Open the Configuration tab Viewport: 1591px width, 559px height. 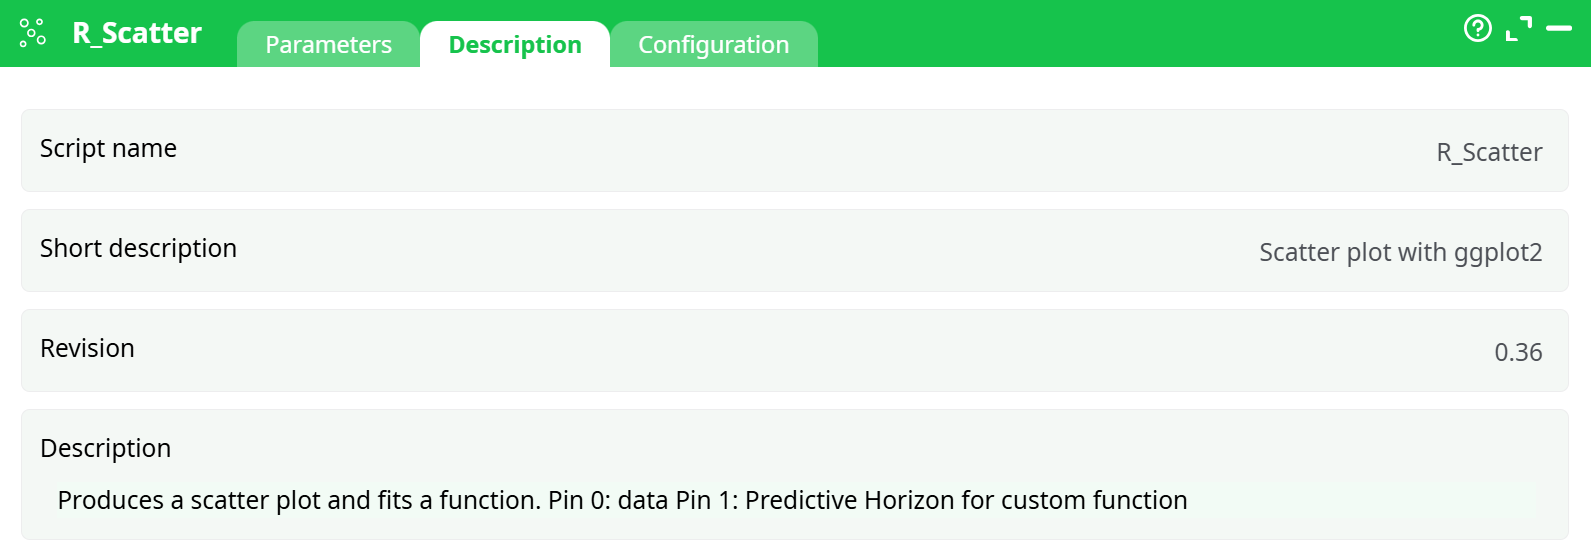pos(713,45)
